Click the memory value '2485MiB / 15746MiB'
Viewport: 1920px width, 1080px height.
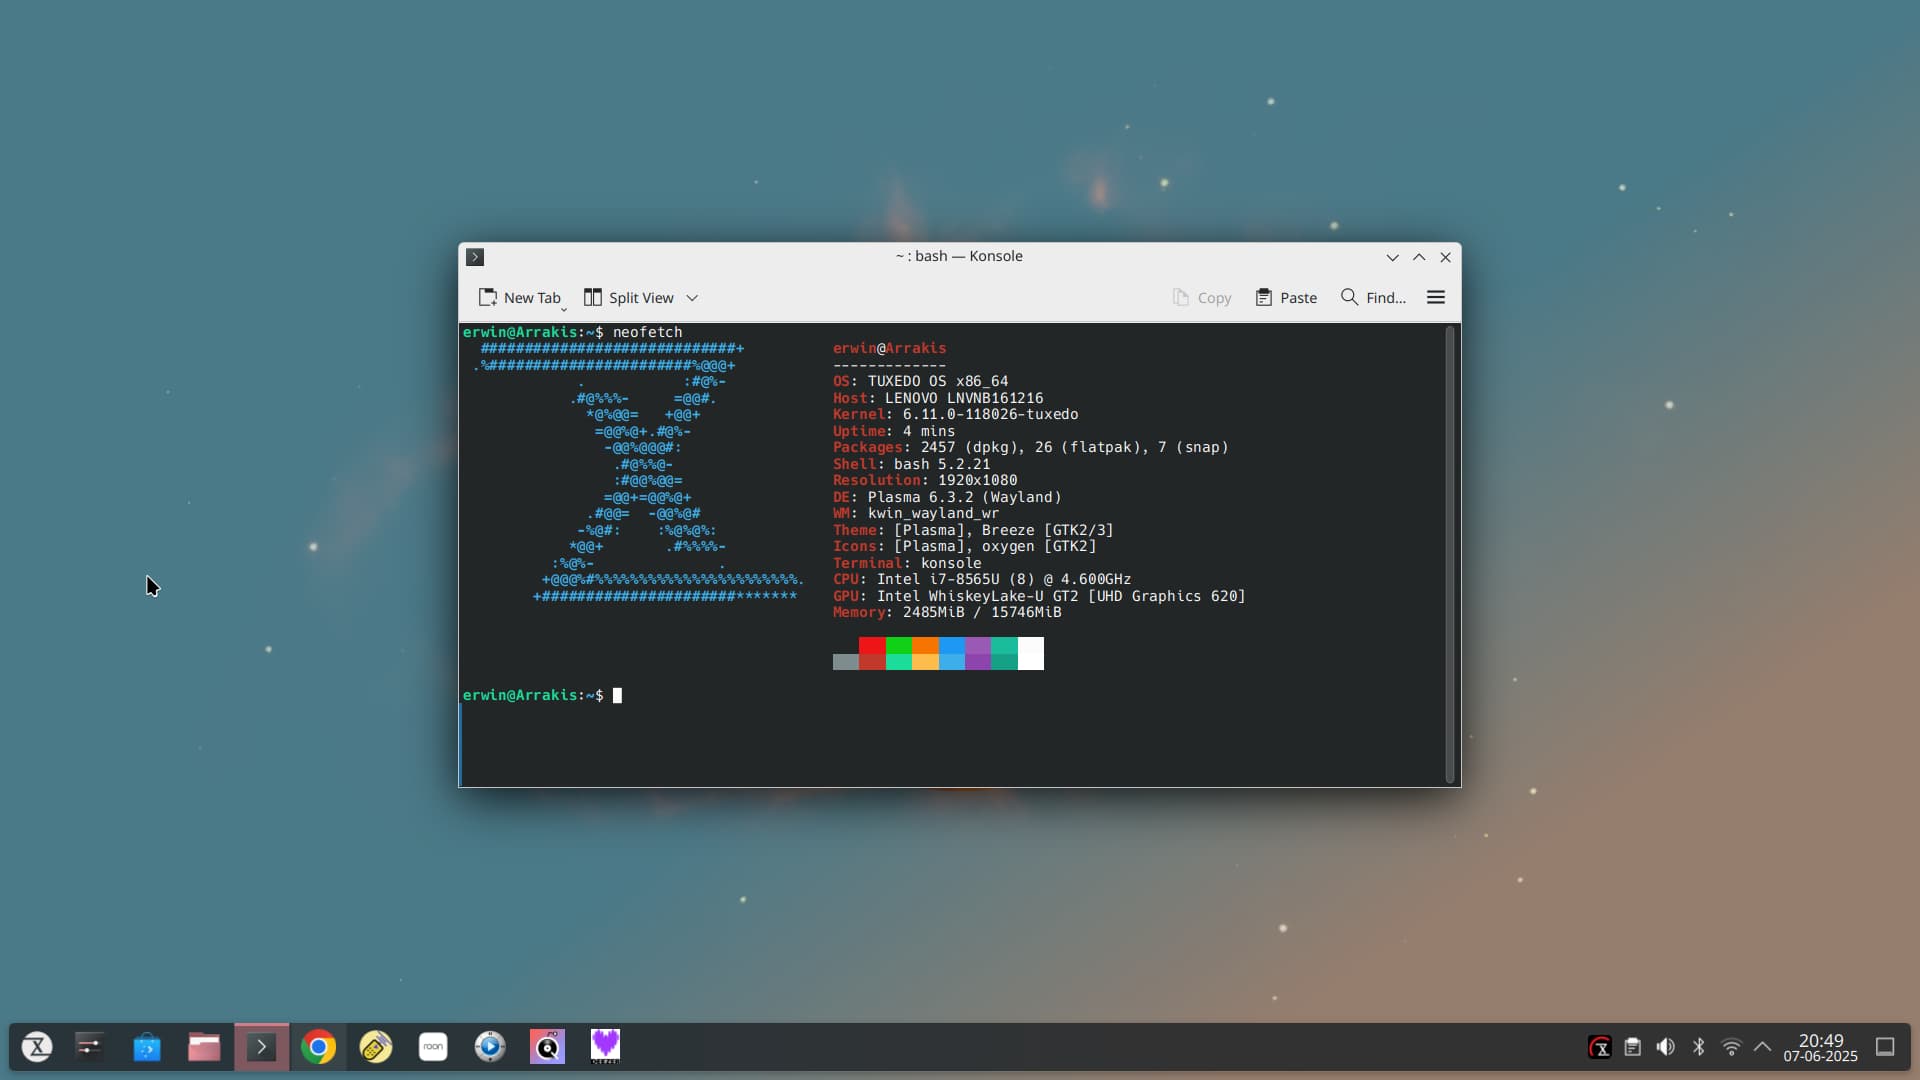[982, 612]
